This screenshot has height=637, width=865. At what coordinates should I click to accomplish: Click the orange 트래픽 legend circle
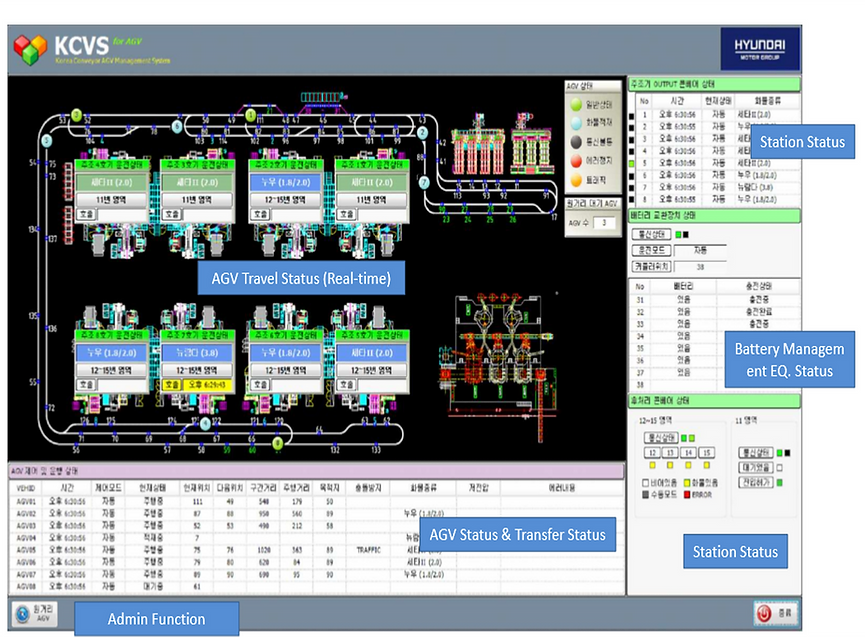[x=576, y=179]
